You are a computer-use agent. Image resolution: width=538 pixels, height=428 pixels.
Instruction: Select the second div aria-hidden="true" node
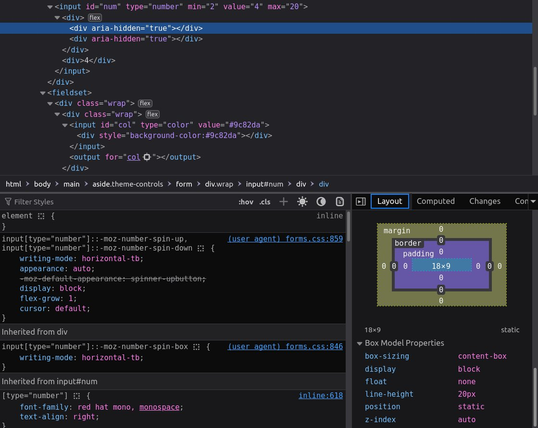[136, 39]
